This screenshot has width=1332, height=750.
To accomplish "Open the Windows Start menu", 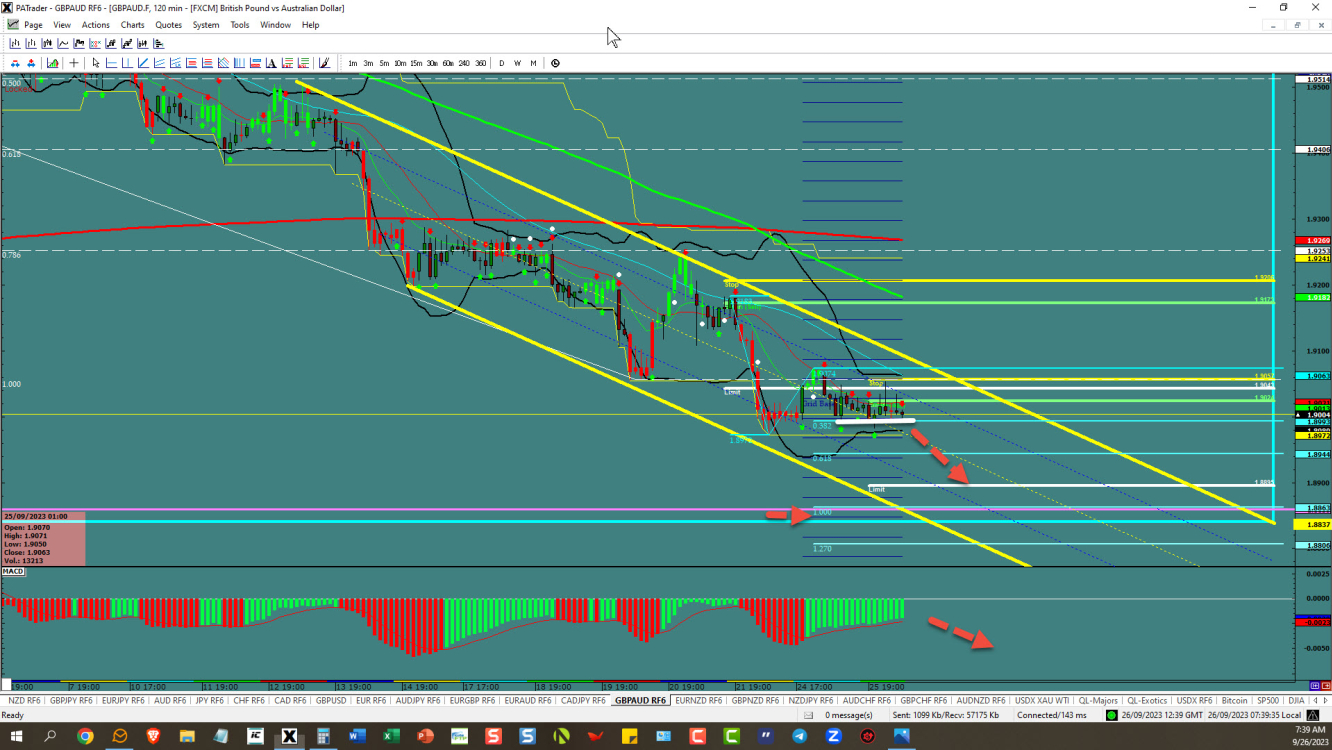I will [16, 736].
